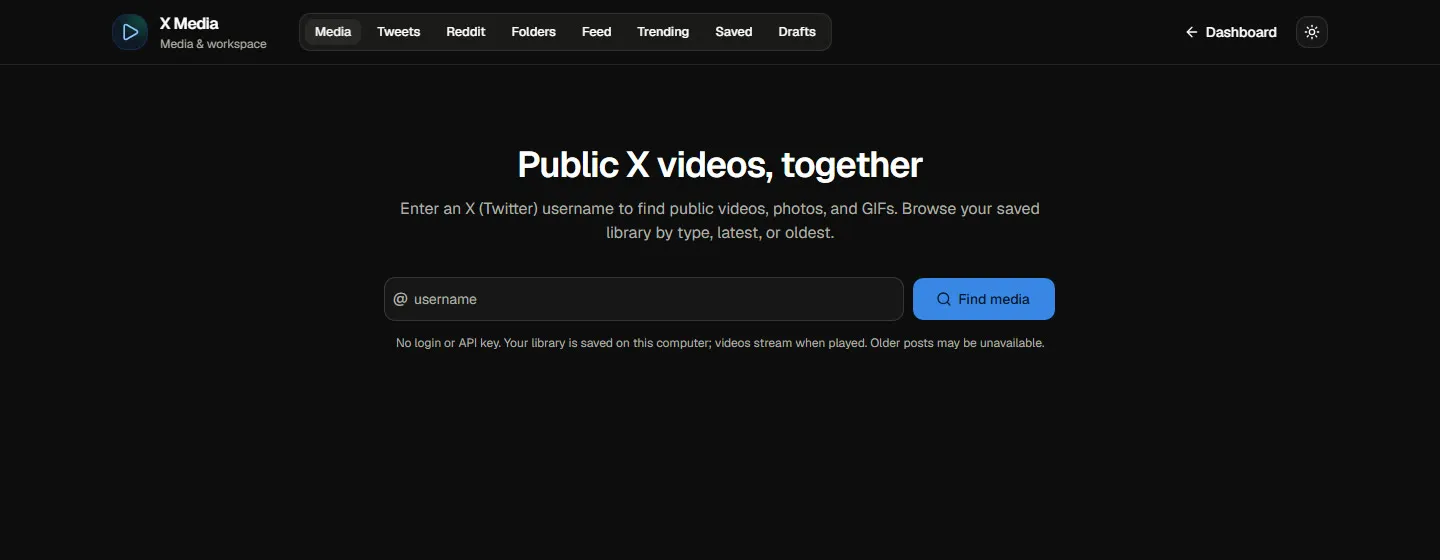Open the Trending tab
The width and height of the screenshot is (1440, 560).
pyautogui.click(x=663, y=32)
